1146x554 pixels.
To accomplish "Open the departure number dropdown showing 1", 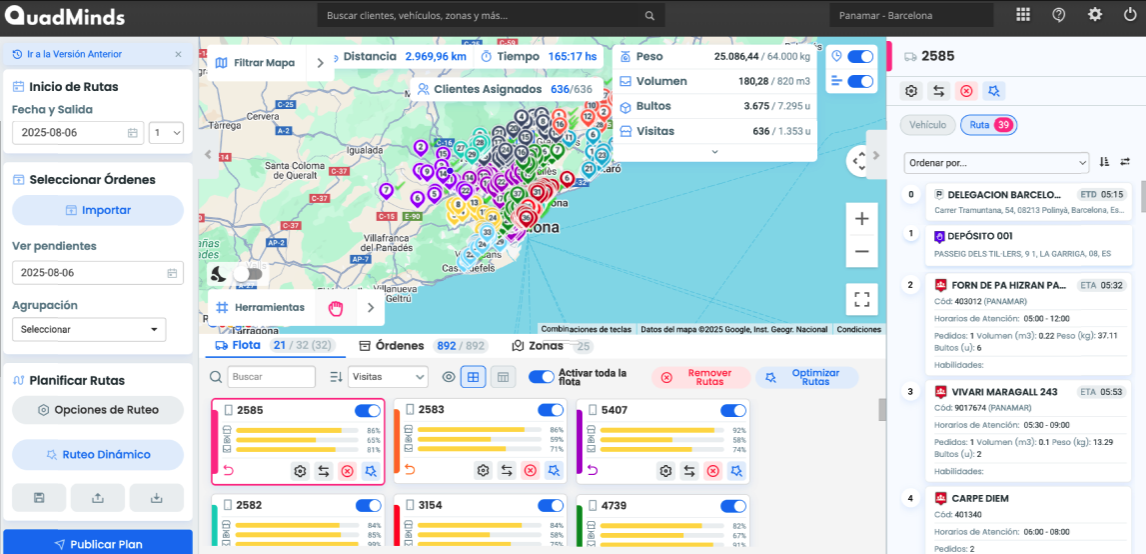I will tap(167, 133).
